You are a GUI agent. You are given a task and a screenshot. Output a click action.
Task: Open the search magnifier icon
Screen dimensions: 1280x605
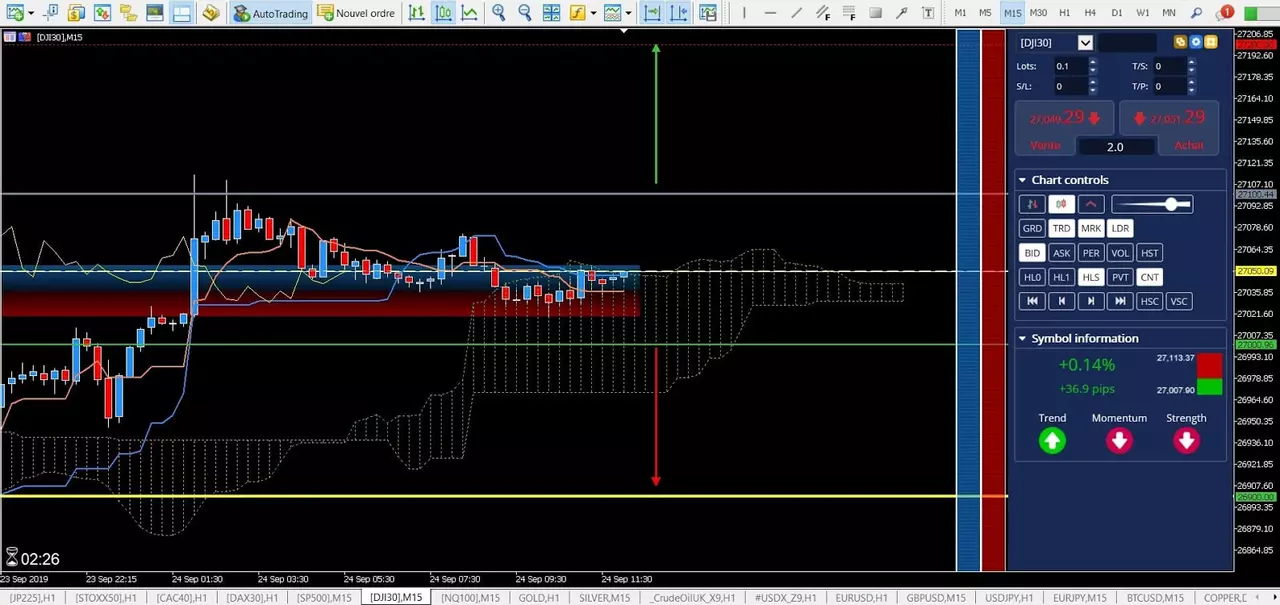(x=1196, y=13)
